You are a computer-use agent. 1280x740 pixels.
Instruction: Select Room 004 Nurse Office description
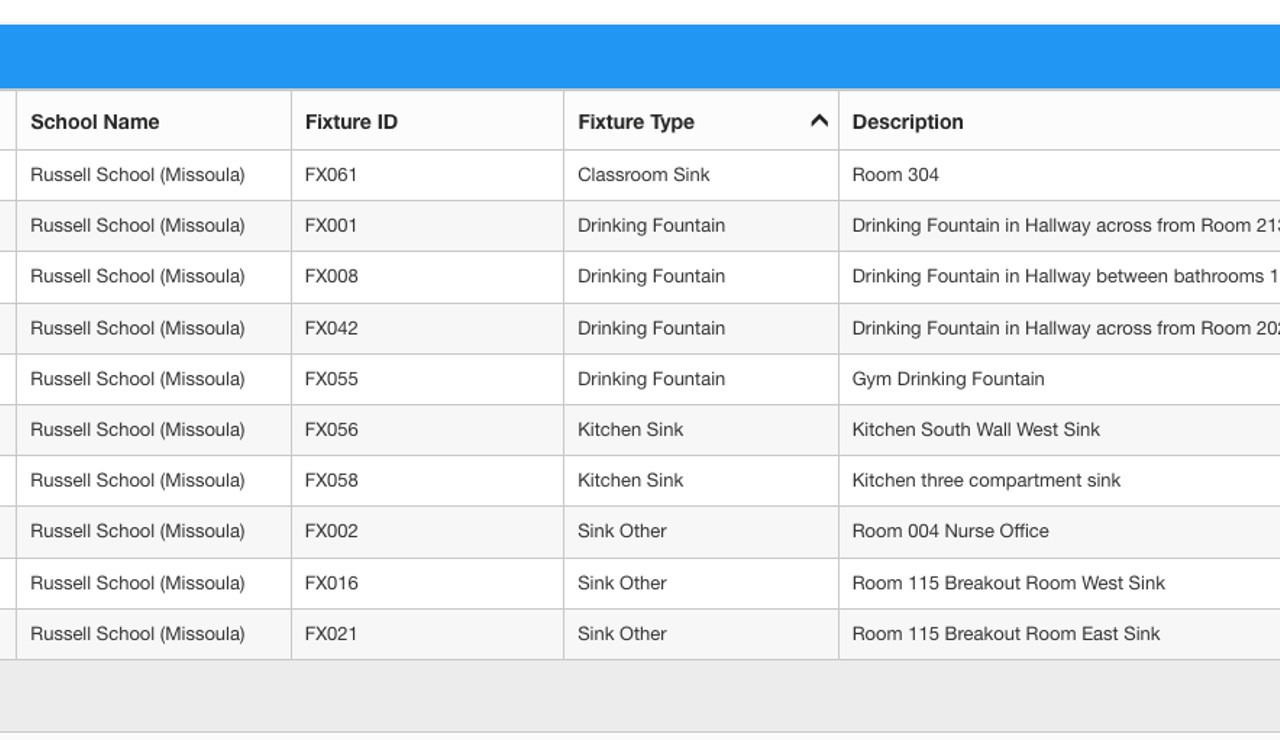(x=950, y=532)
